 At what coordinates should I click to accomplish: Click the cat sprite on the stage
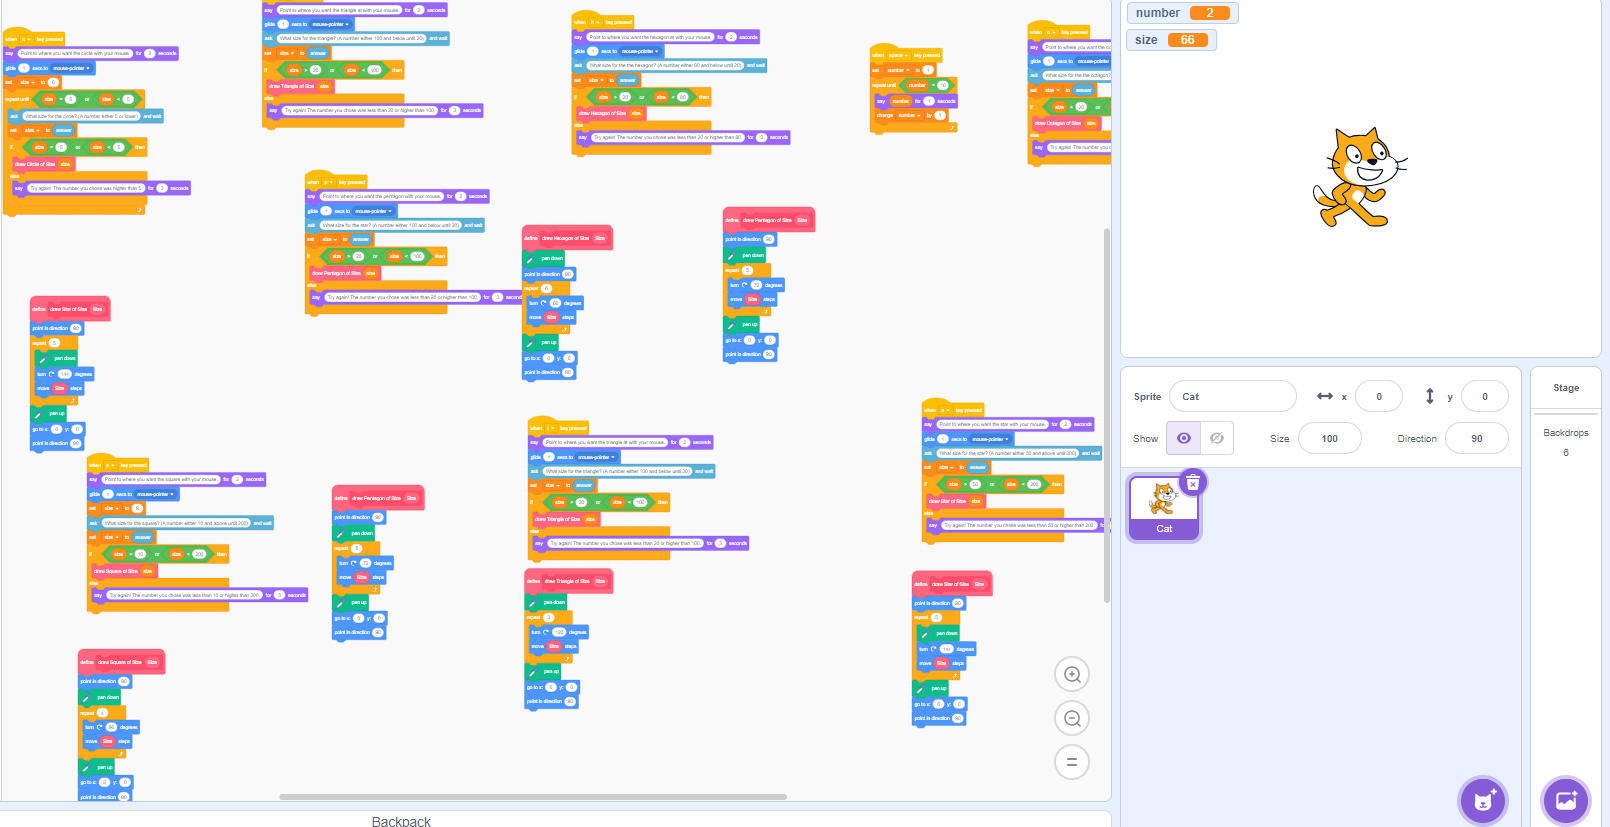[1360, 177]
